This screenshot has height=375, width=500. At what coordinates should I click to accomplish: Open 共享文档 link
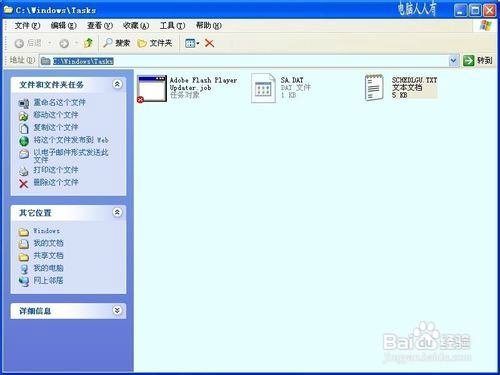48,256
